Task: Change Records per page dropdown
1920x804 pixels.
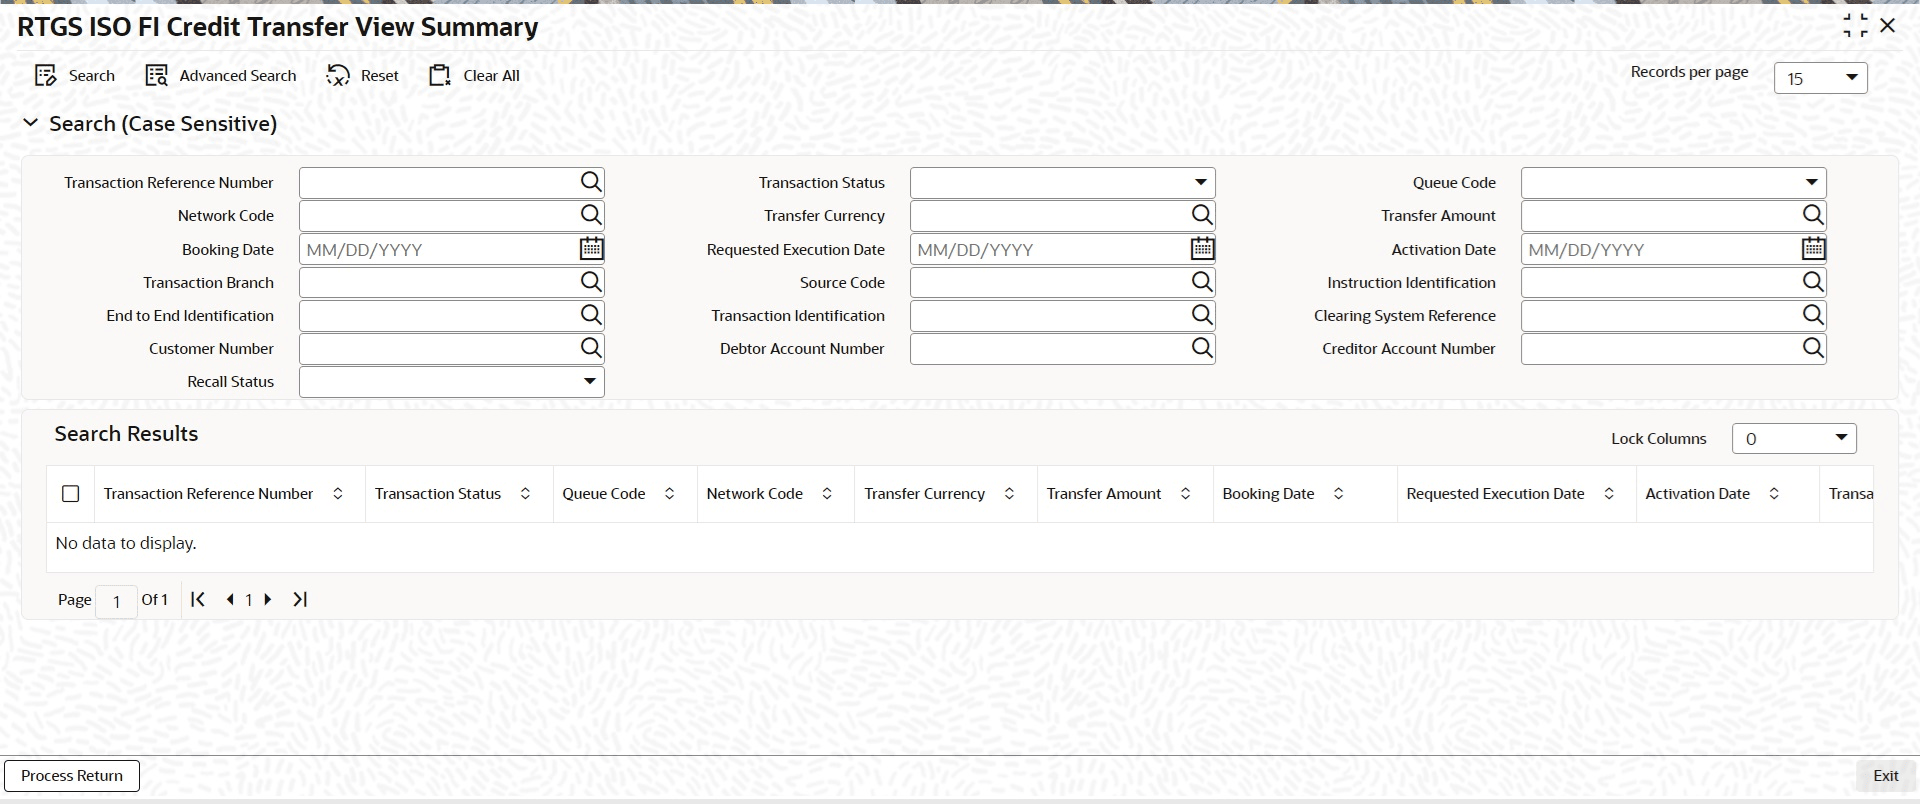Action: [1820, 78]
